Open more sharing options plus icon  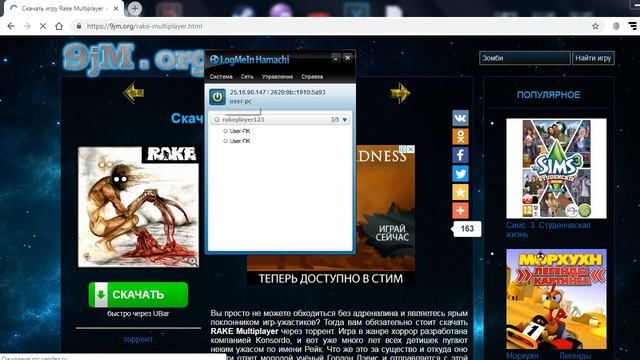coord(460,211)
